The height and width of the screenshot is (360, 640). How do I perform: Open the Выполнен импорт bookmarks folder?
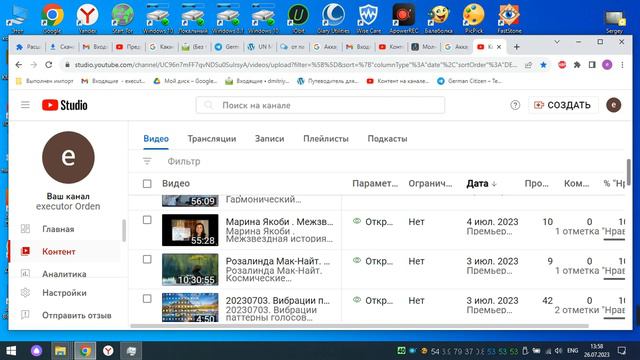[44, 81]
